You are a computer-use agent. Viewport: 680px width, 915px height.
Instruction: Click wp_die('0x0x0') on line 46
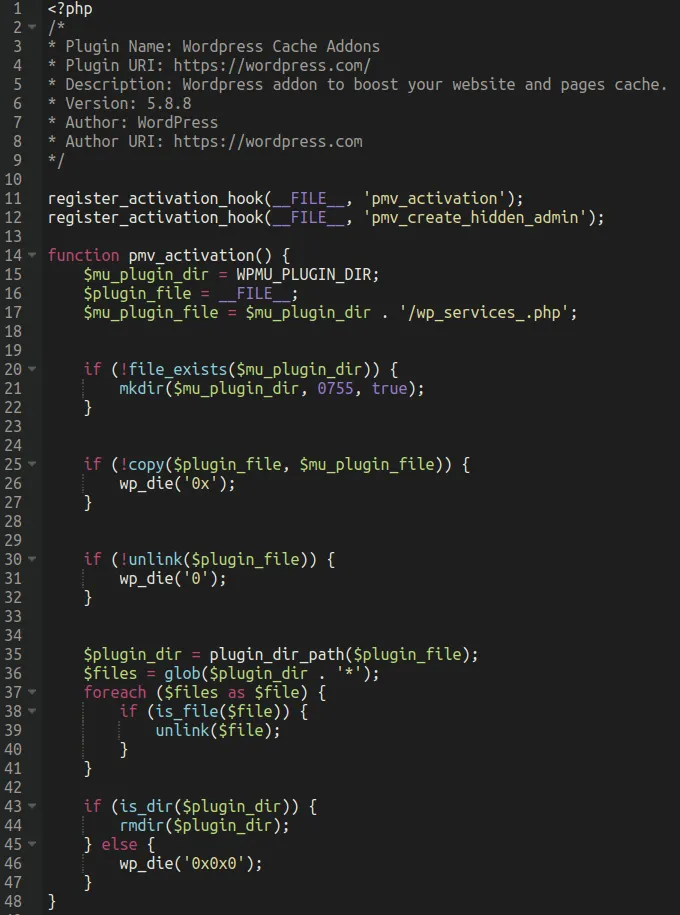click(186, 864)
